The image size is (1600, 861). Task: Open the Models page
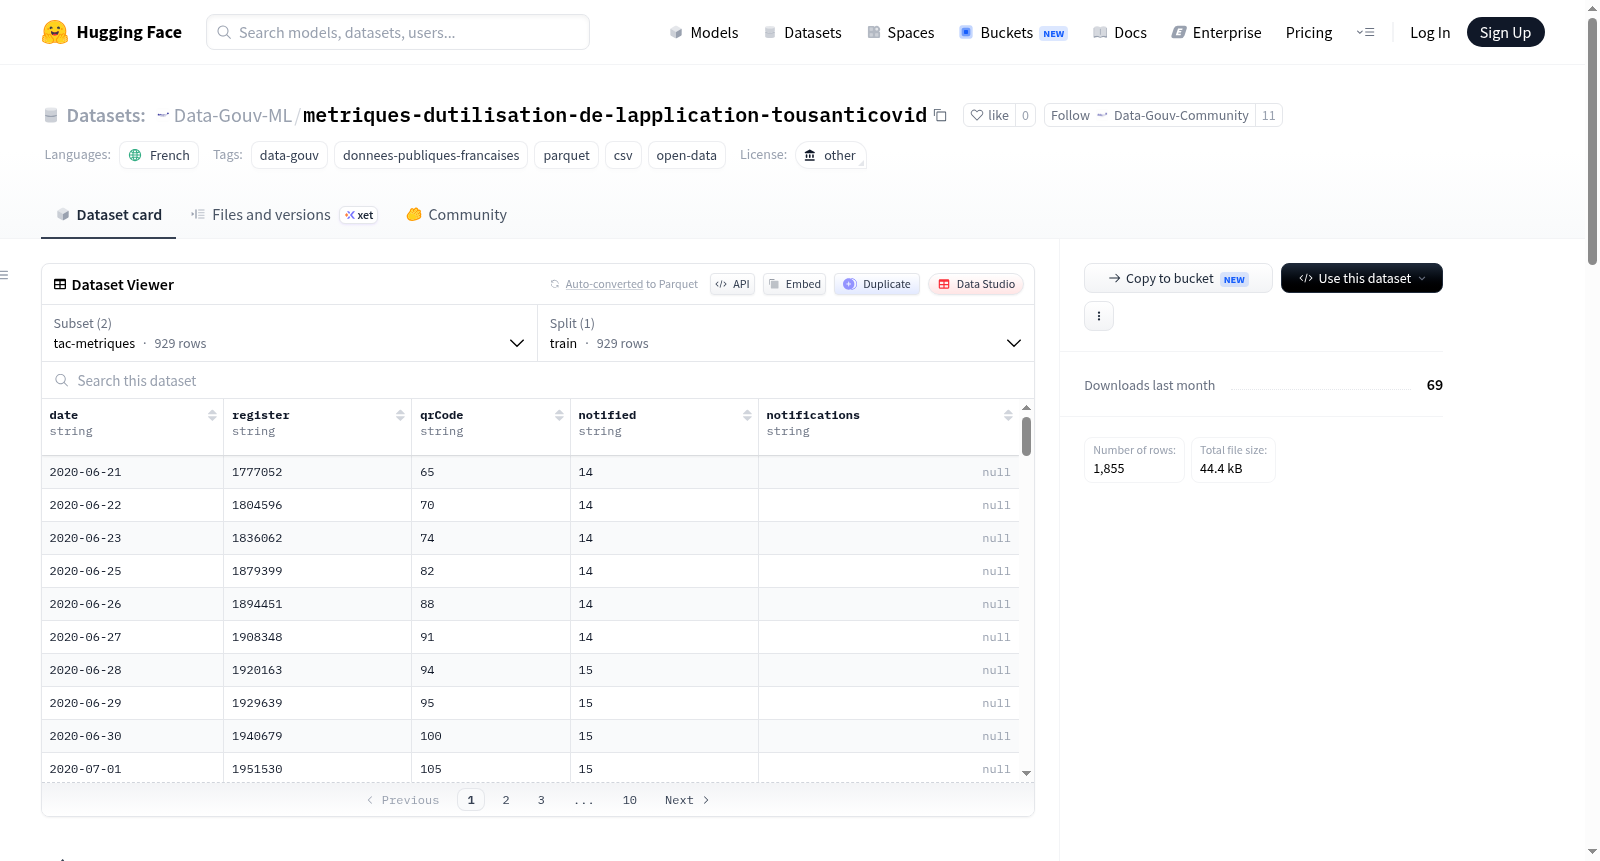(x=704, y=32)
